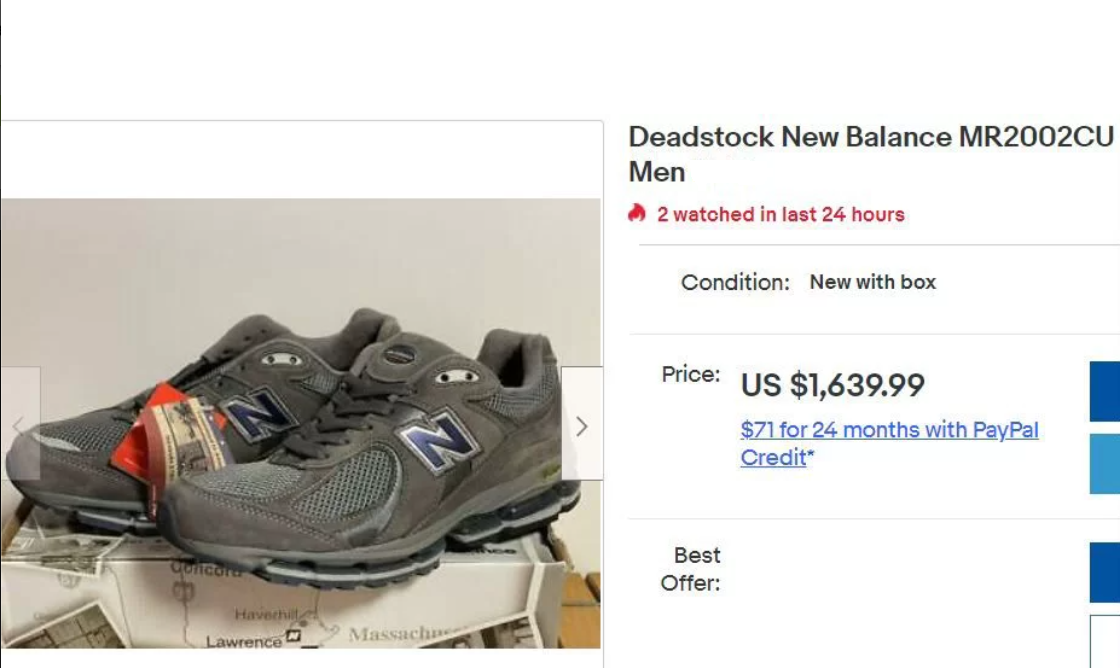Click the "Best Offer:" label
This screenshot has width=1120, height=668.
pos(690,569)
